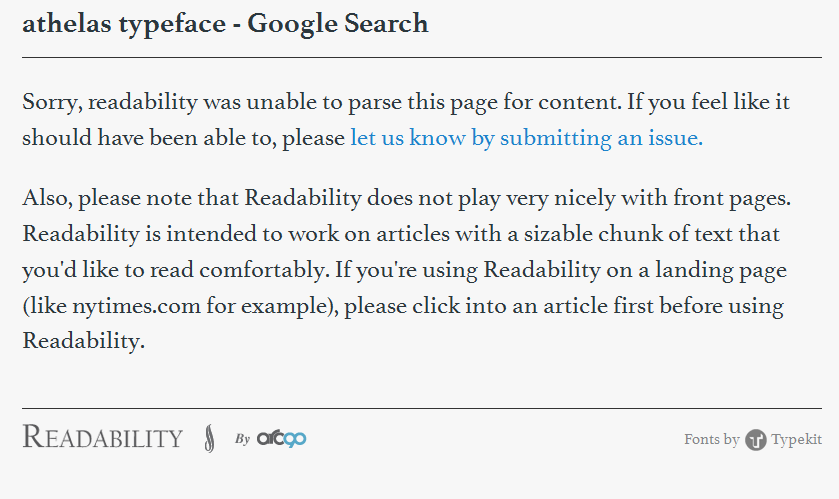839x499 pixels.
Task: Click the round Typekit T icon
Action: click(x=756, y=440)
